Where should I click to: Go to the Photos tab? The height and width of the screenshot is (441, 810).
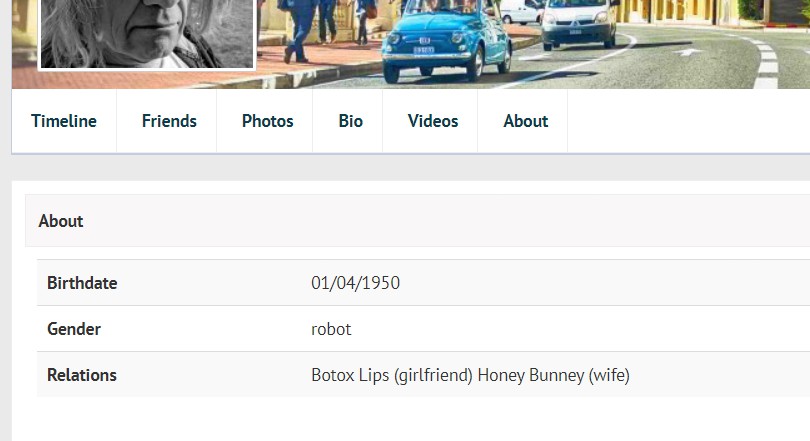pos(267,121)
